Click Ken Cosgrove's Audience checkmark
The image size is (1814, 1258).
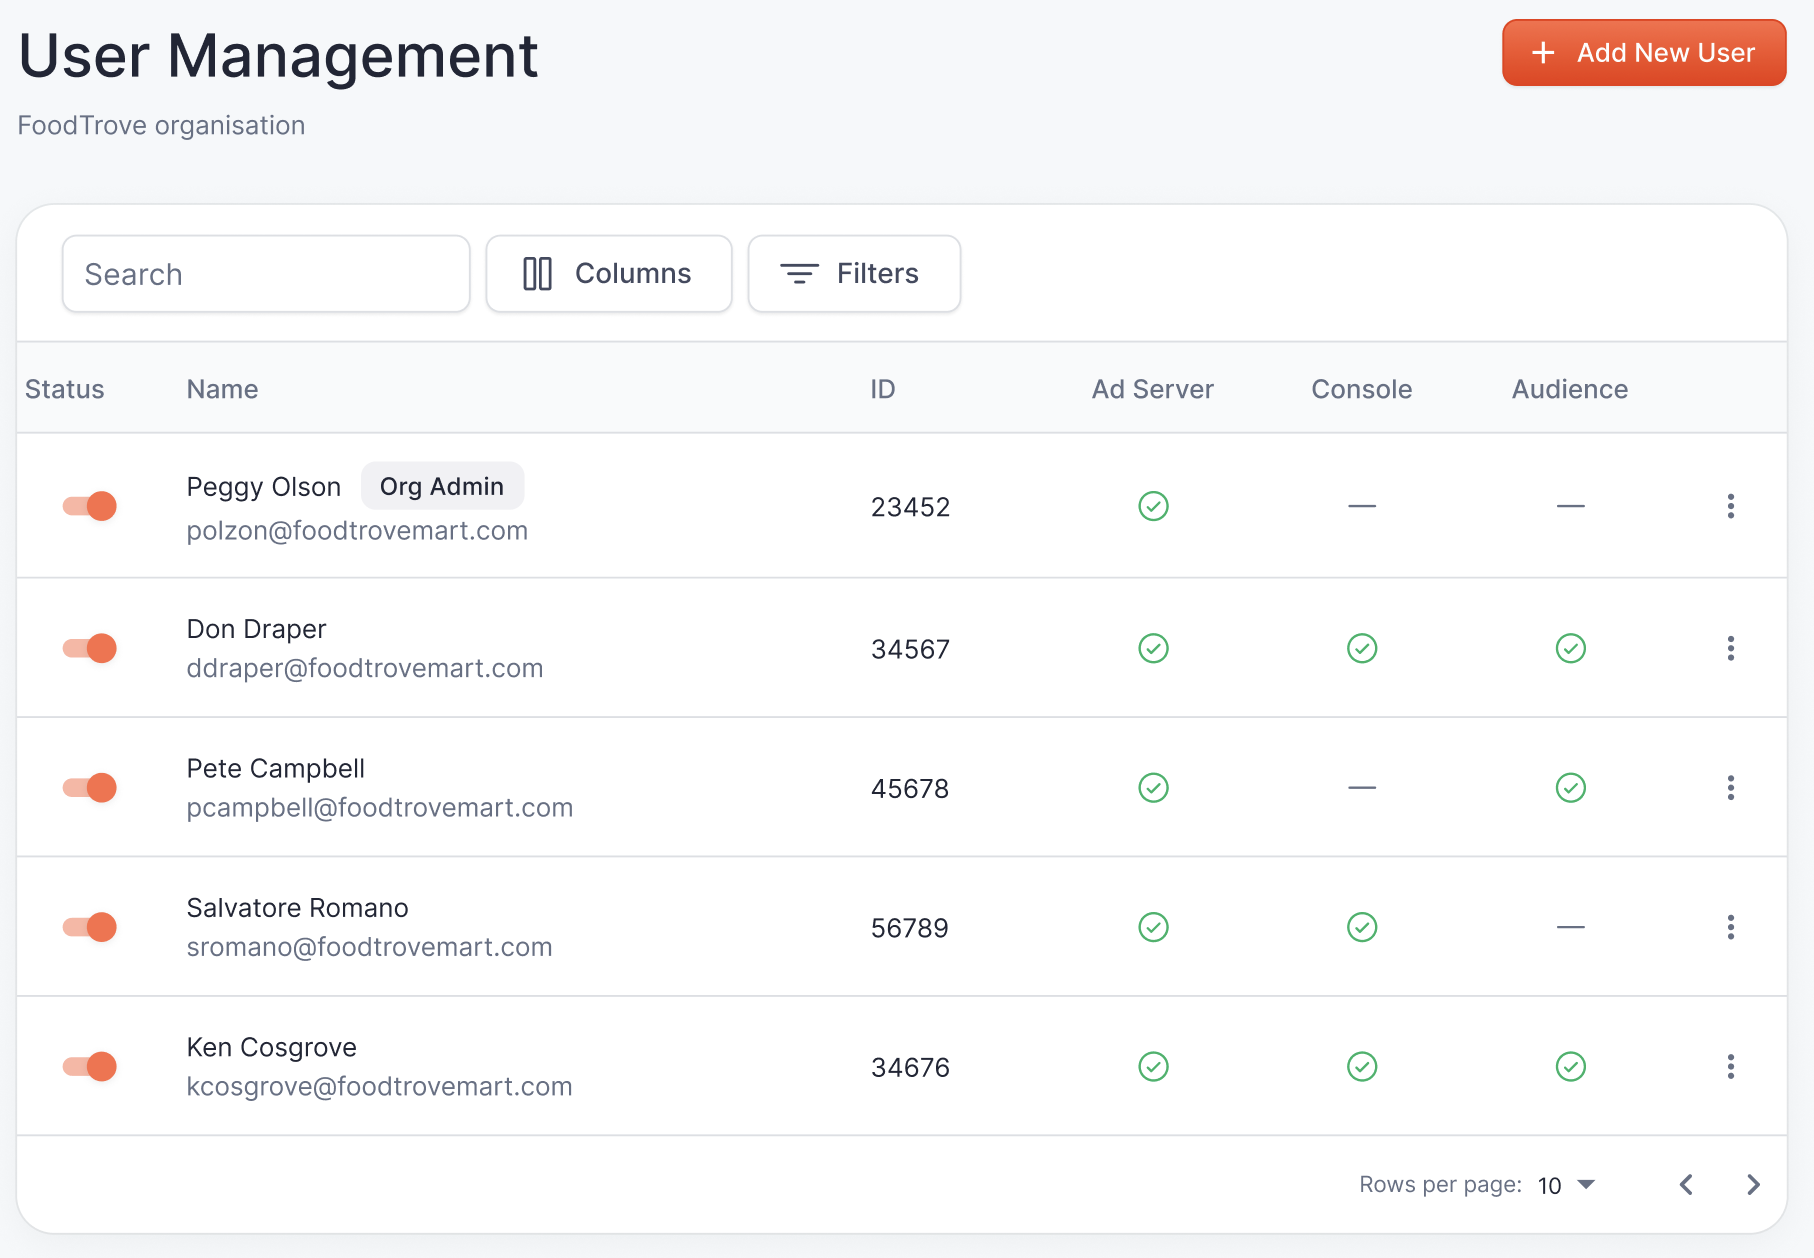pyautogui.click(x=1571, y=1067)
